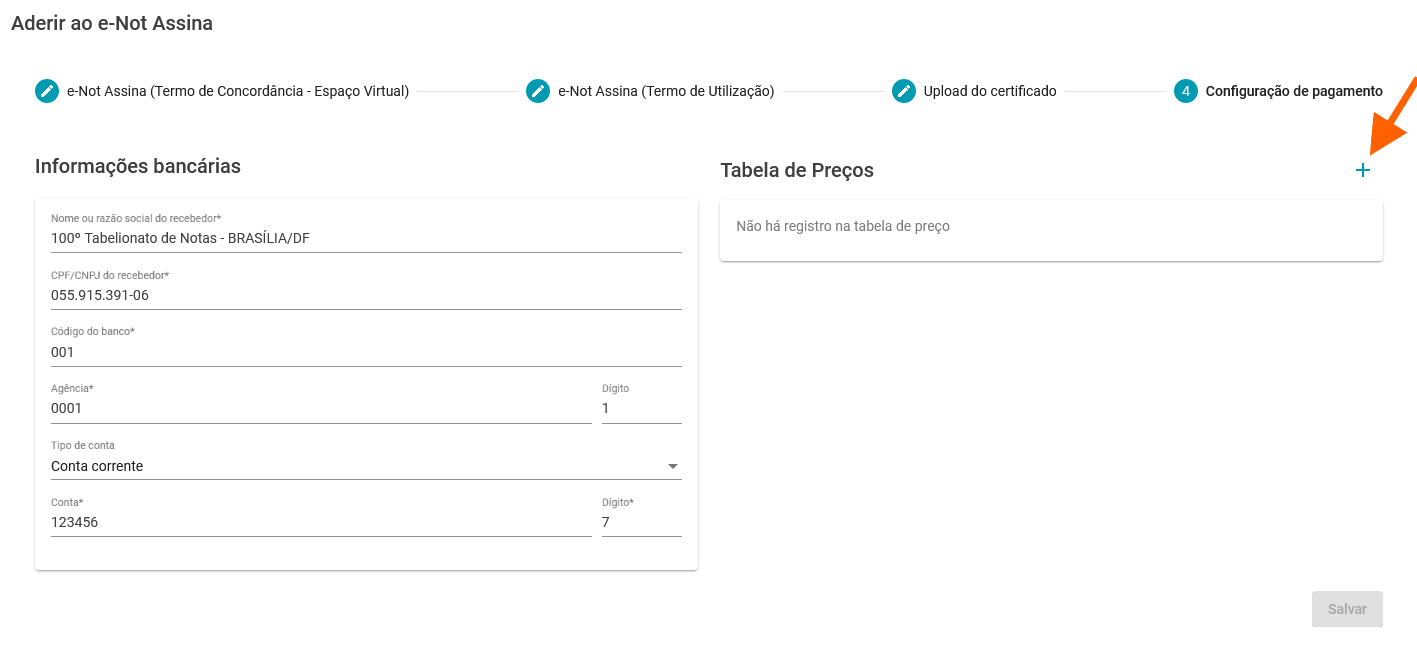Click pencil icon of Termo de Utilização step
The image size is (1417, 671).
[x=538, y=91]
